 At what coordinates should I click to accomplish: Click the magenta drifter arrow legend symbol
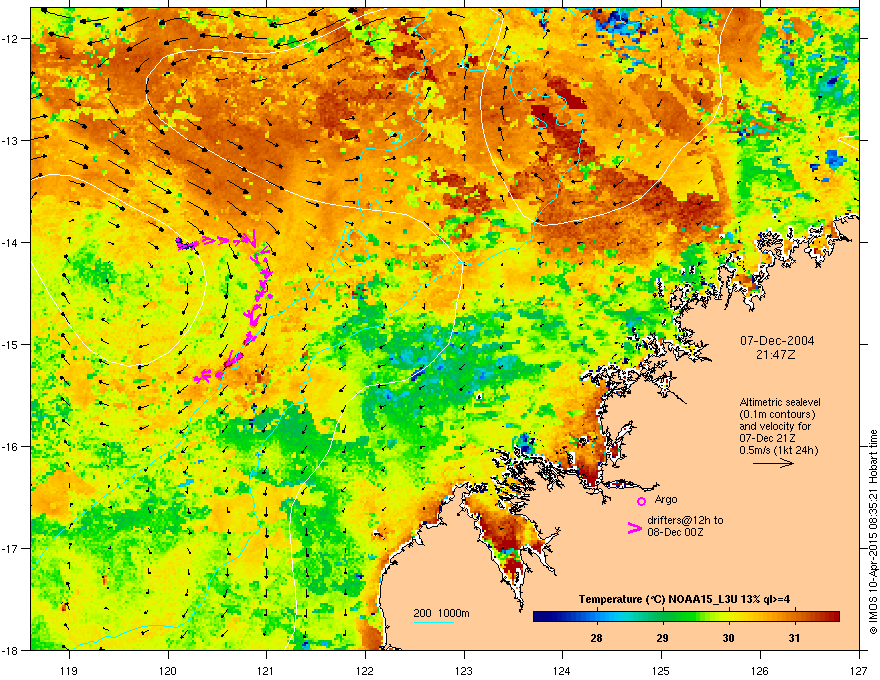634,527
